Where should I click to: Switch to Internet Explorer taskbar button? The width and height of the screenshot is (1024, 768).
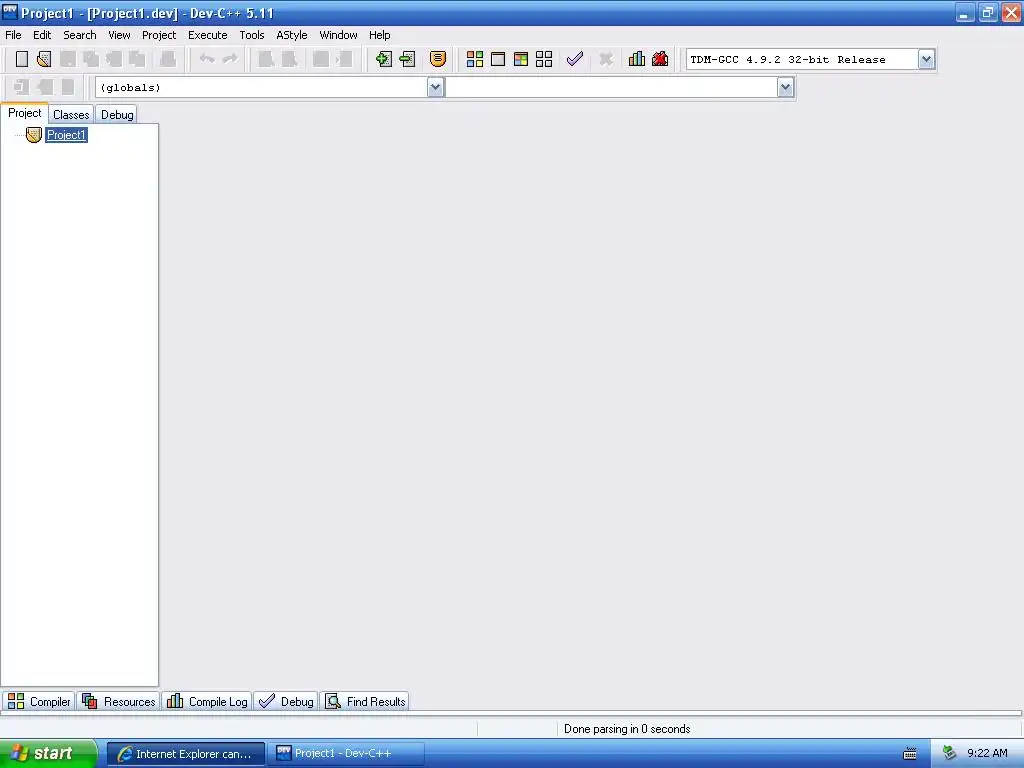tap(185, 754)
